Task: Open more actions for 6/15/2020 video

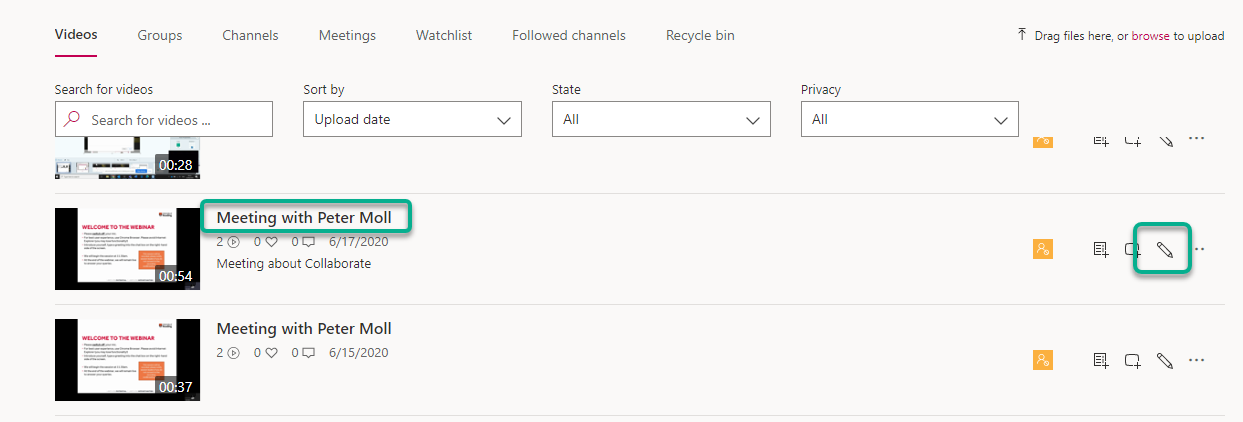Action: [x=1197, y=360]
